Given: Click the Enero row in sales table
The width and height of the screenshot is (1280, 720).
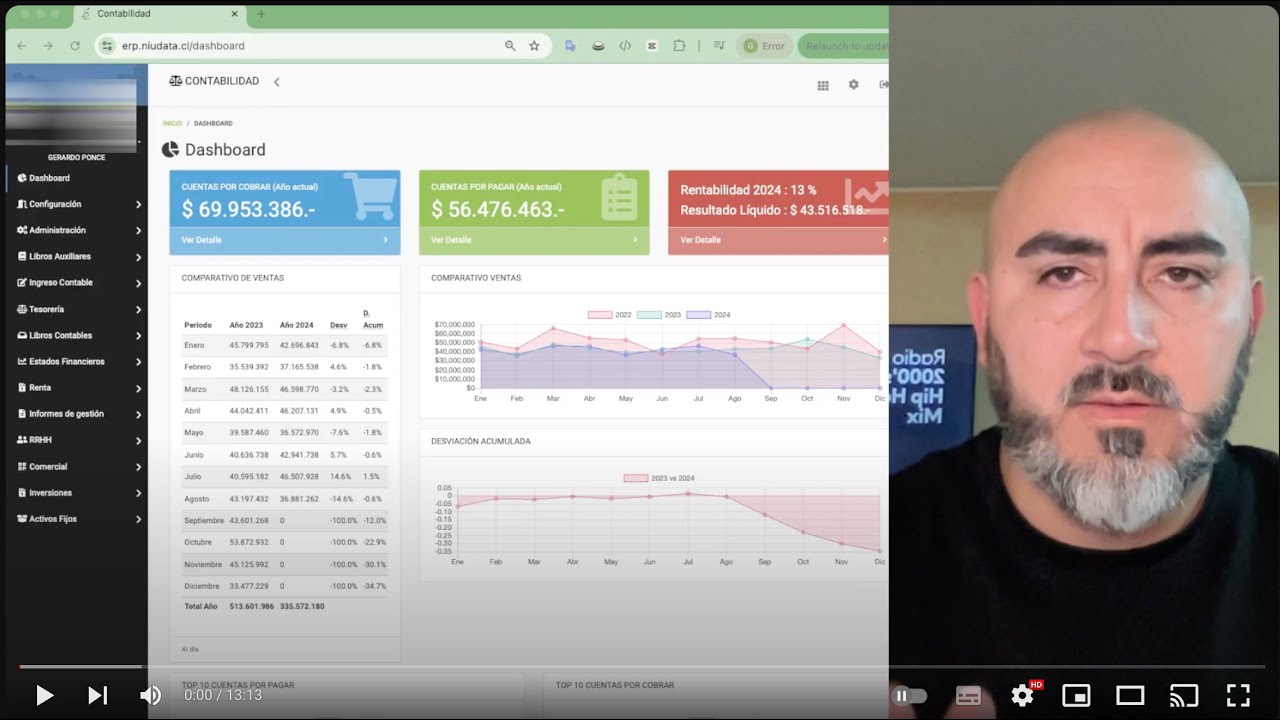Looking at the screenshot, I should [x=284, y=345].
